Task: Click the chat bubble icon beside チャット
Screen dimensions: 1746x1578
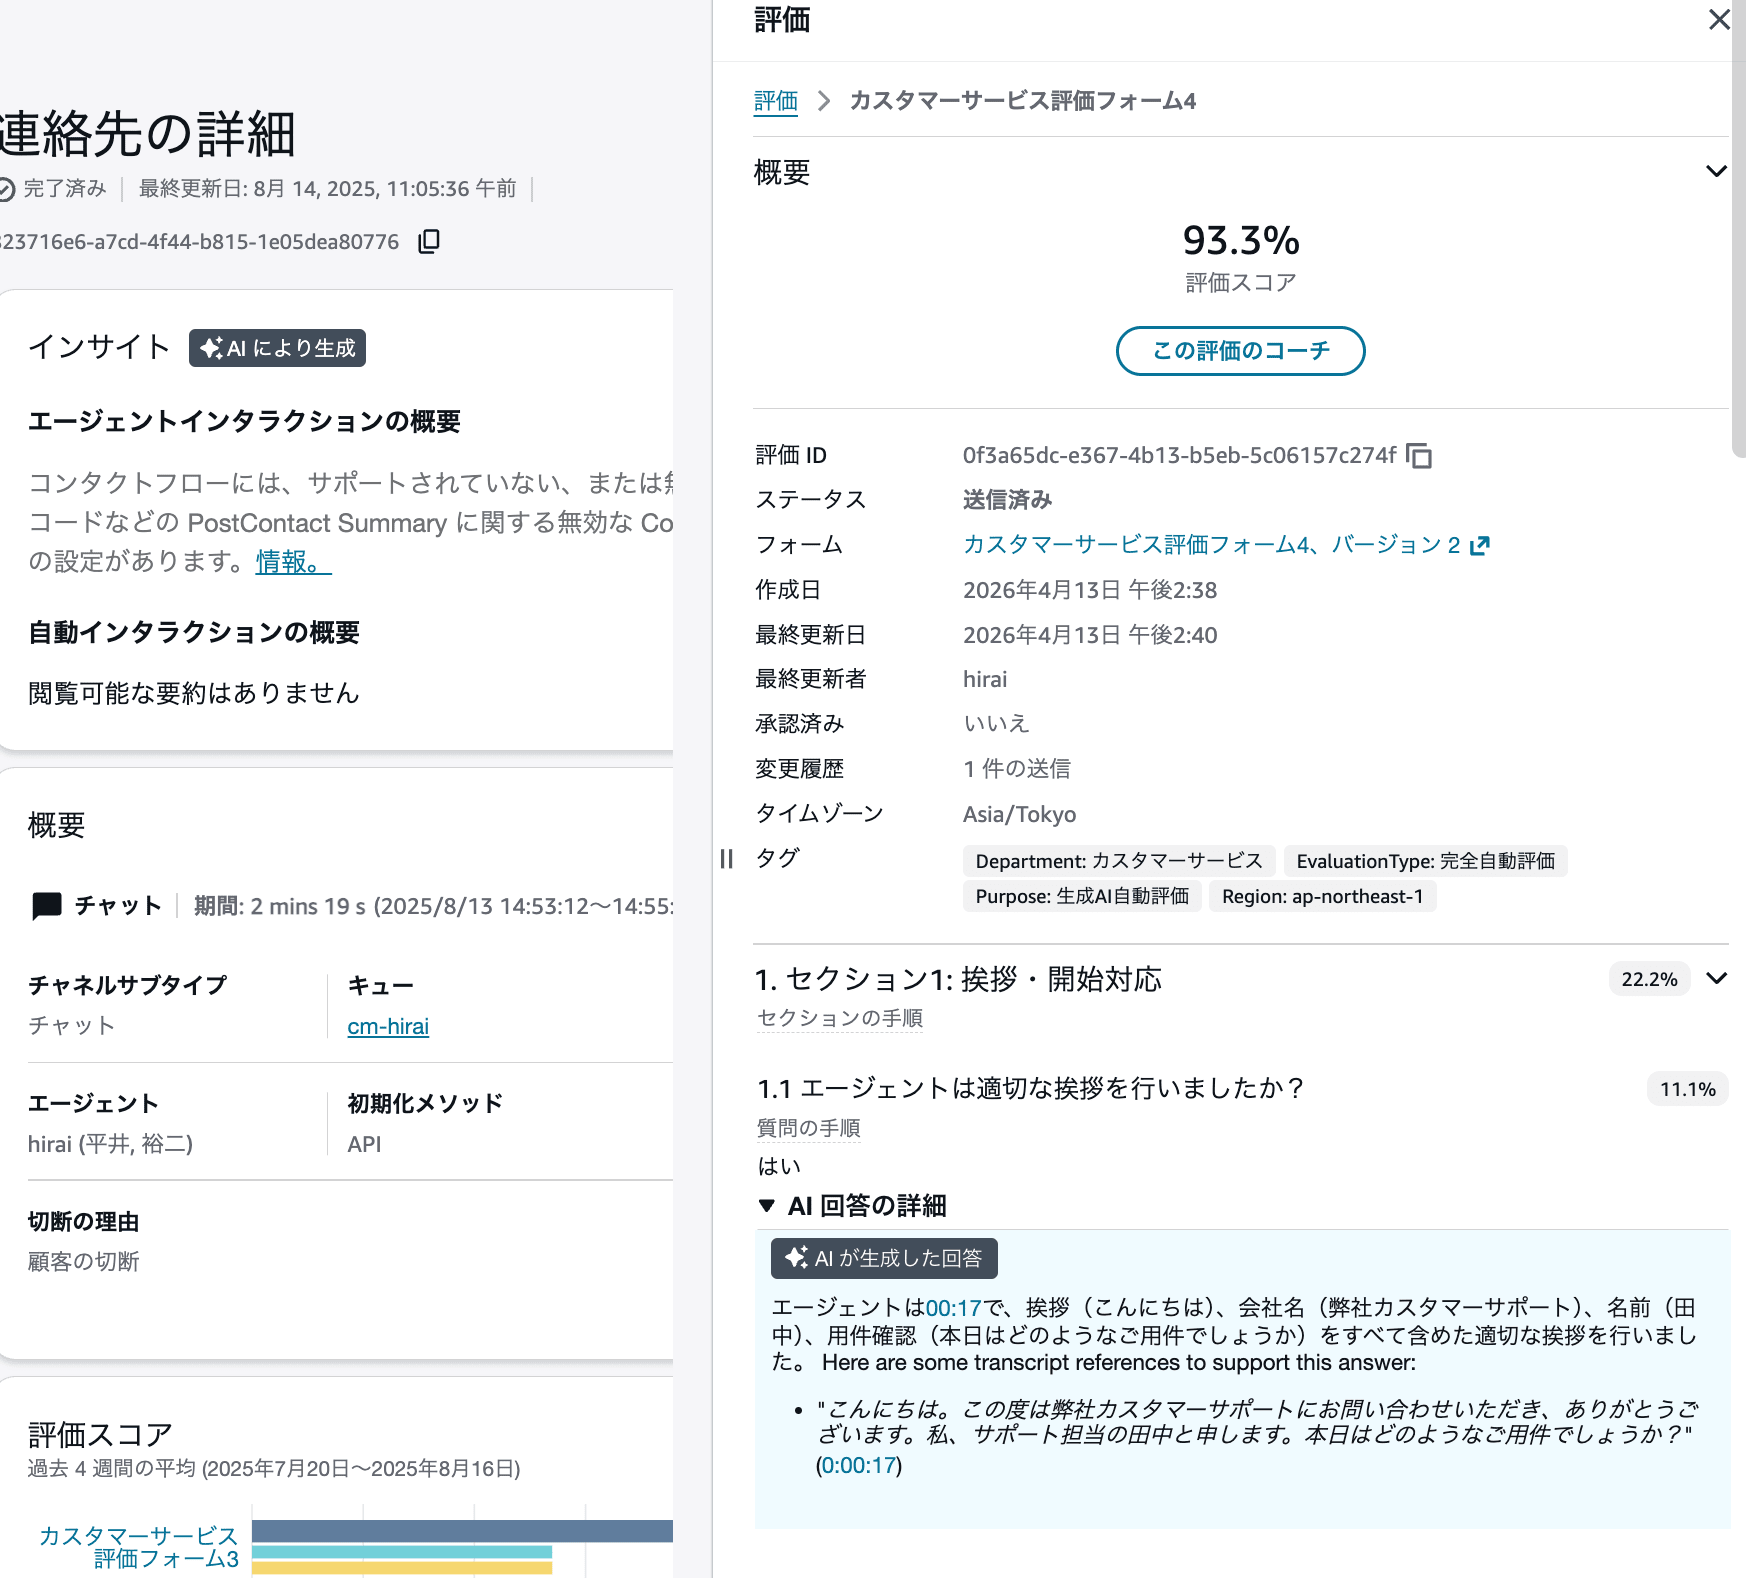Action: pyautogui.click(x=46, y=906)
